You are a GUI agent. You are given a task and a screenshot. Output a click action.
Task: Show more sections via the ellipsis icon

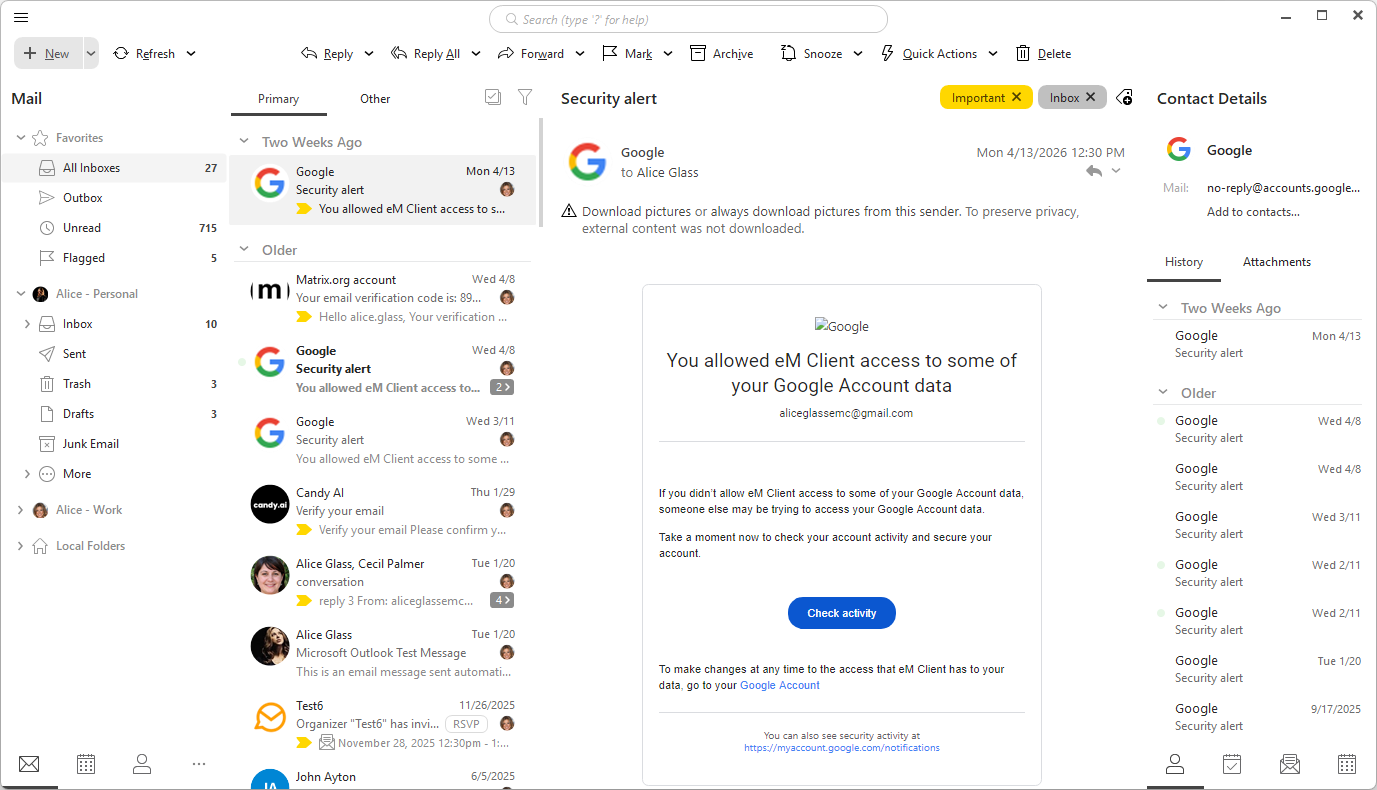click(199, 764)
